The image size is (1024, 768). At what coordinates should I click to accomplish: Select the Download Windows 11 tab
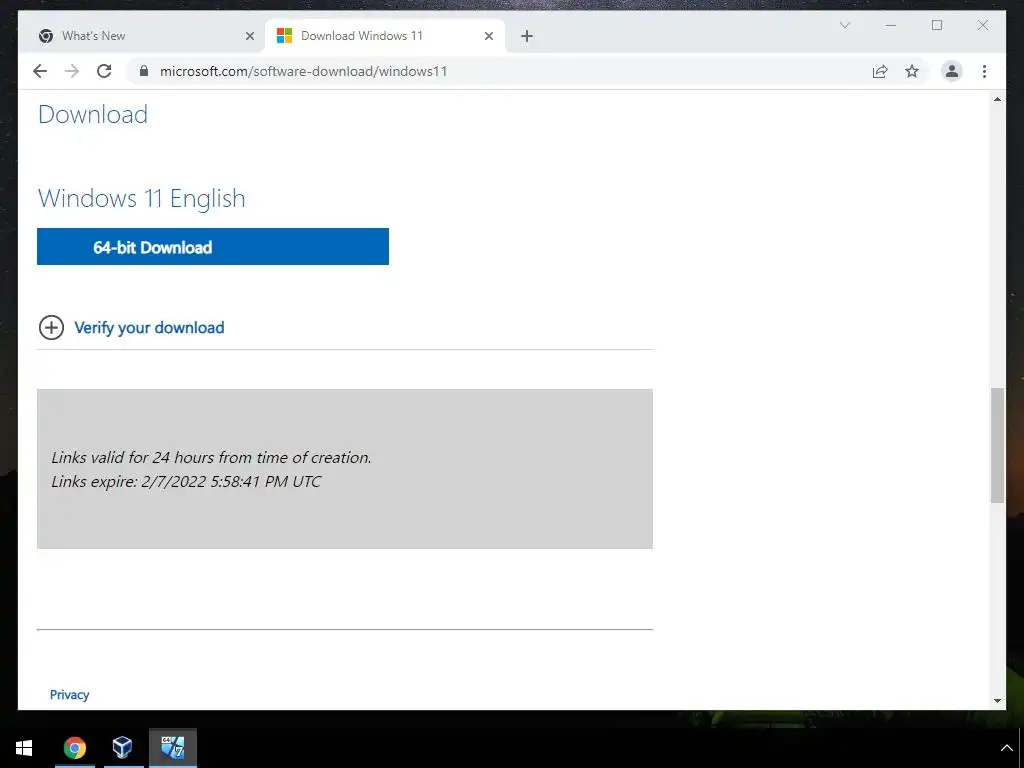point(385,36)
